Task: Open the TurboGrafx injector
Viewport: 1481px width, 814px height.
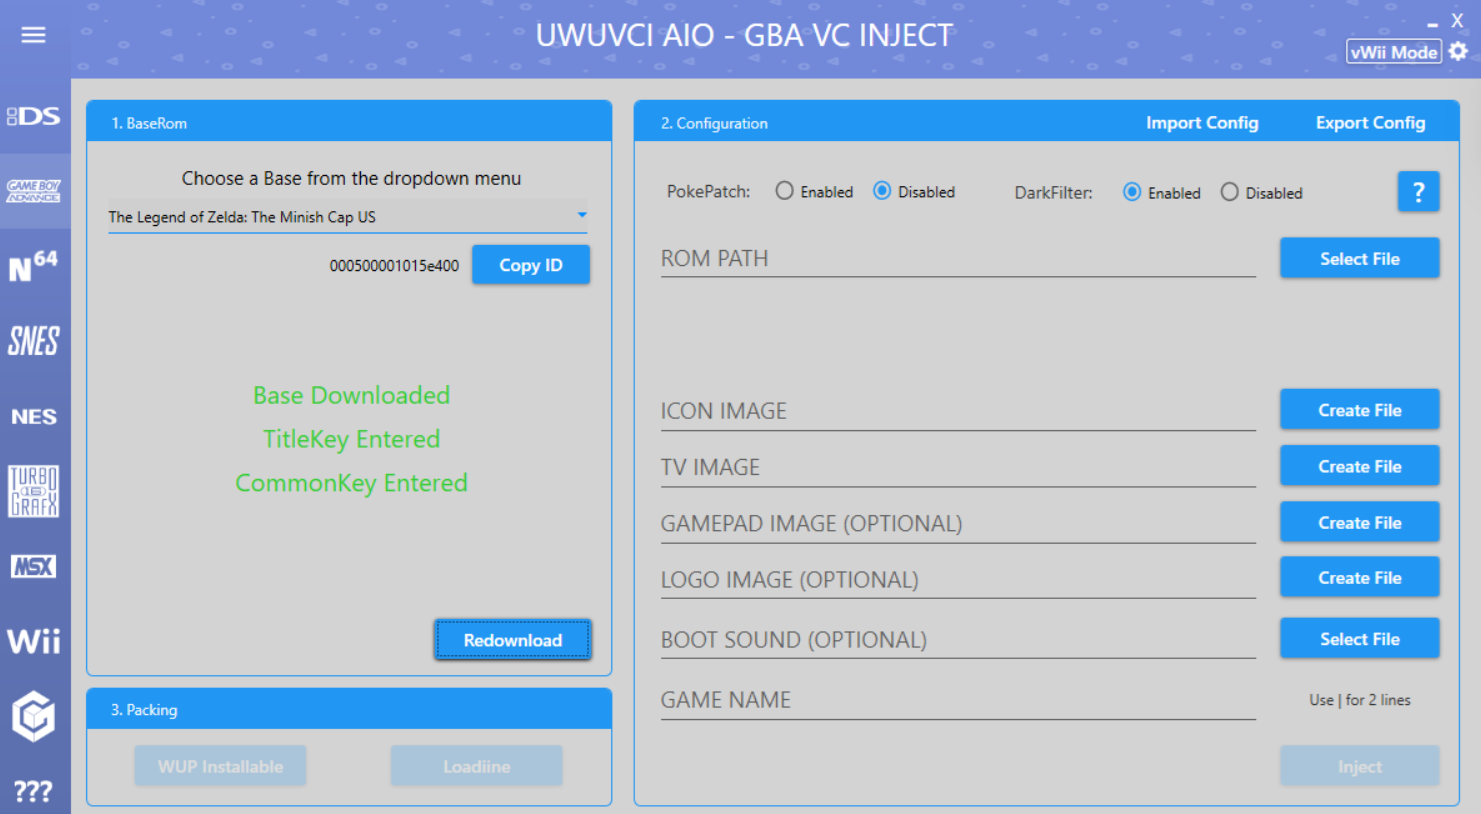Action: (x=34, y=491)
